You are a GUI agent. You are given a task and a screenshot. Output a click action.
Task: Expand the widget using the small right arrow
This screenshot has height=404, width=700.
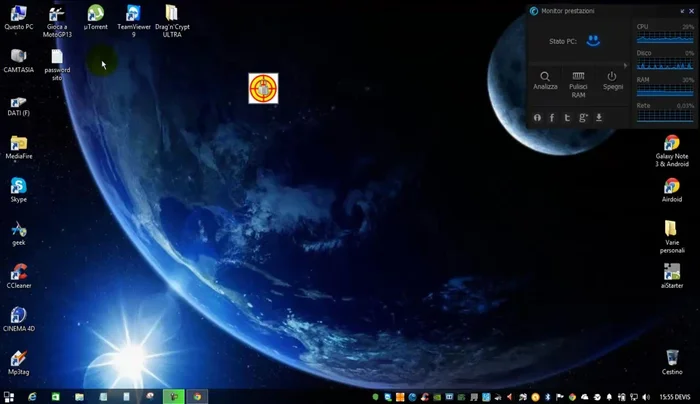click(x=626, y=66)
